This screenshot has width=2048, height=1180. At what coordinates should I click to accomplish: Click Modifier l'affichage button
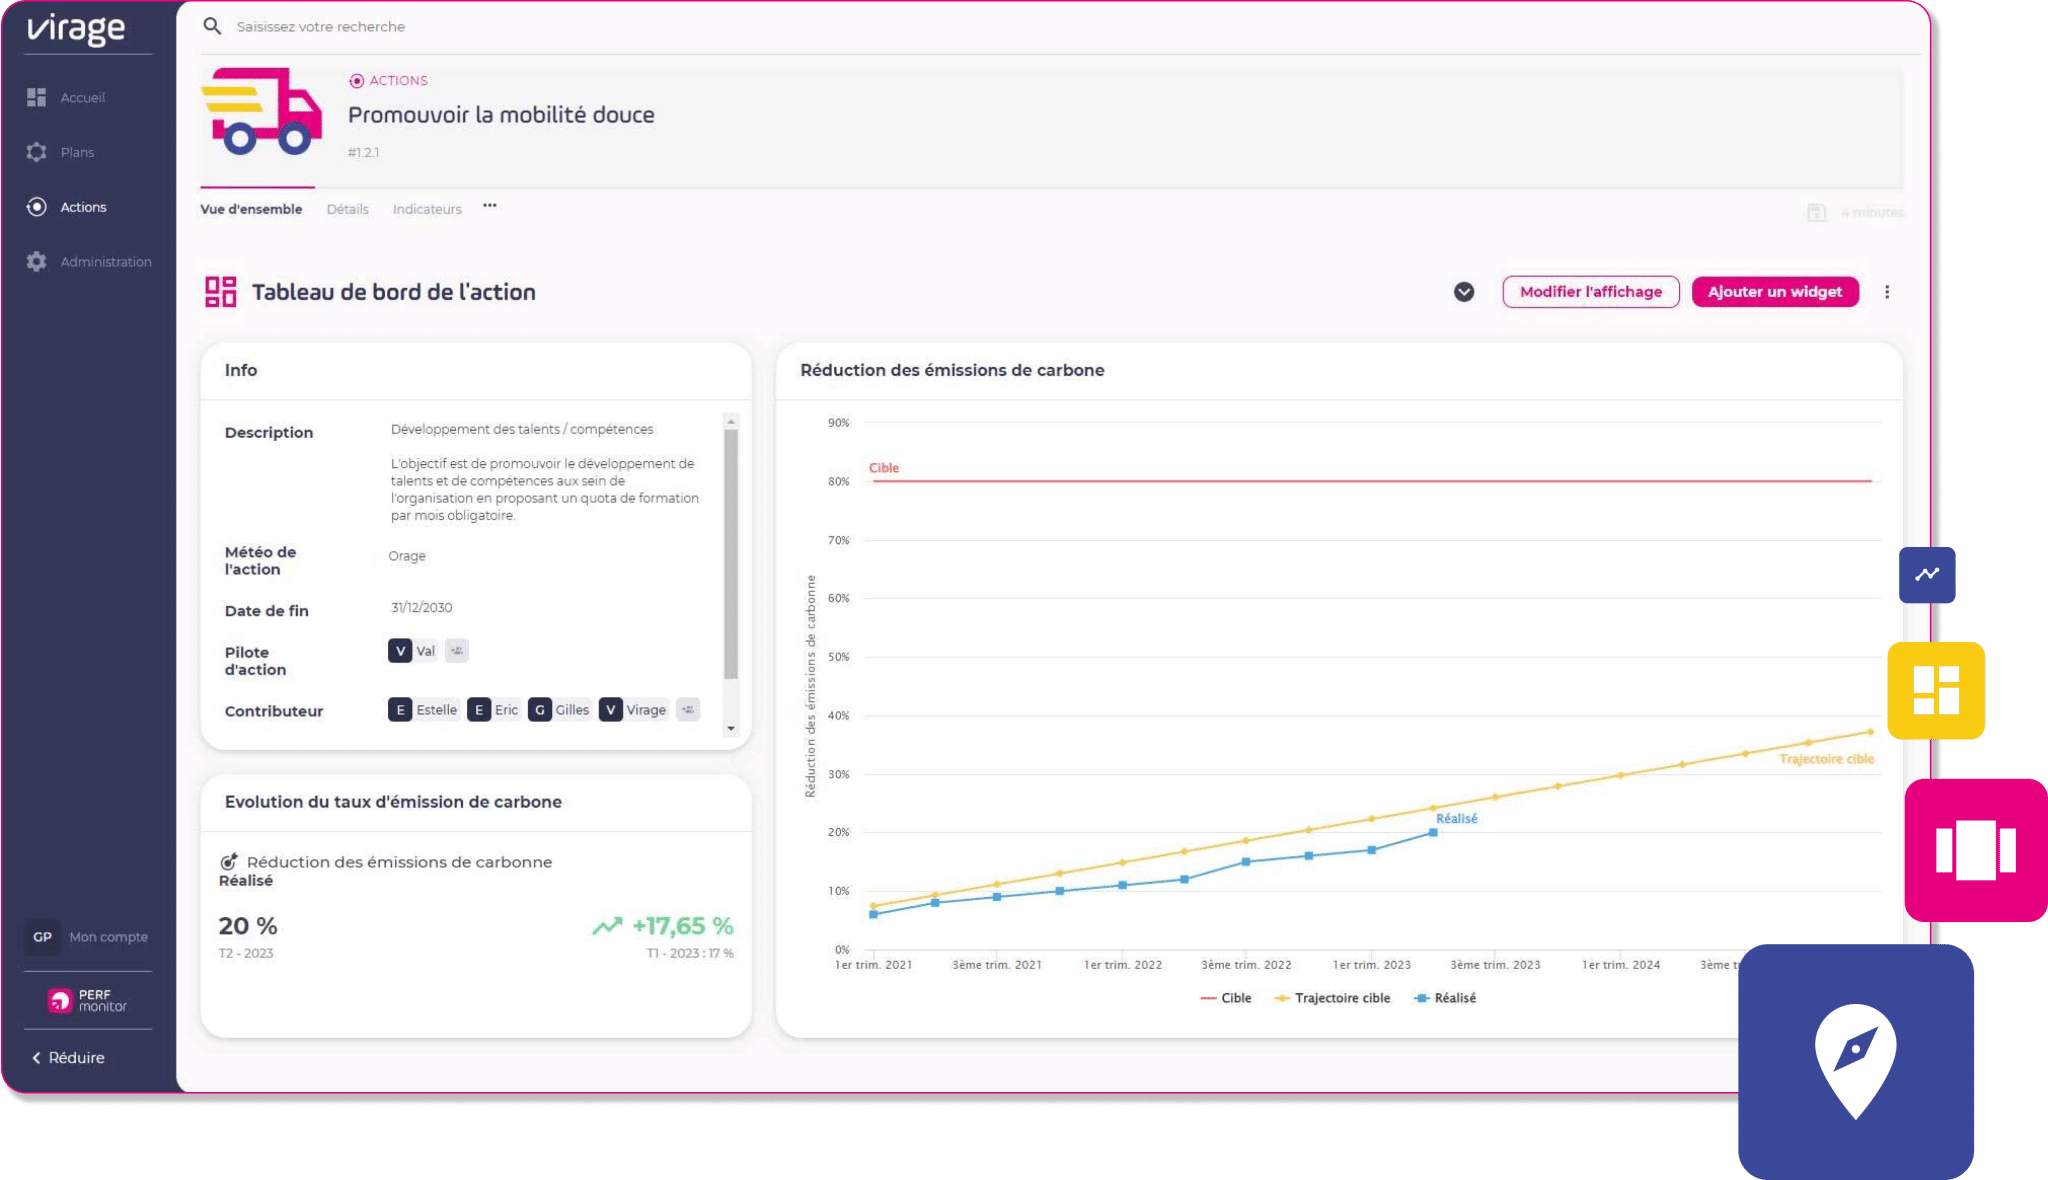[1588, 291]
